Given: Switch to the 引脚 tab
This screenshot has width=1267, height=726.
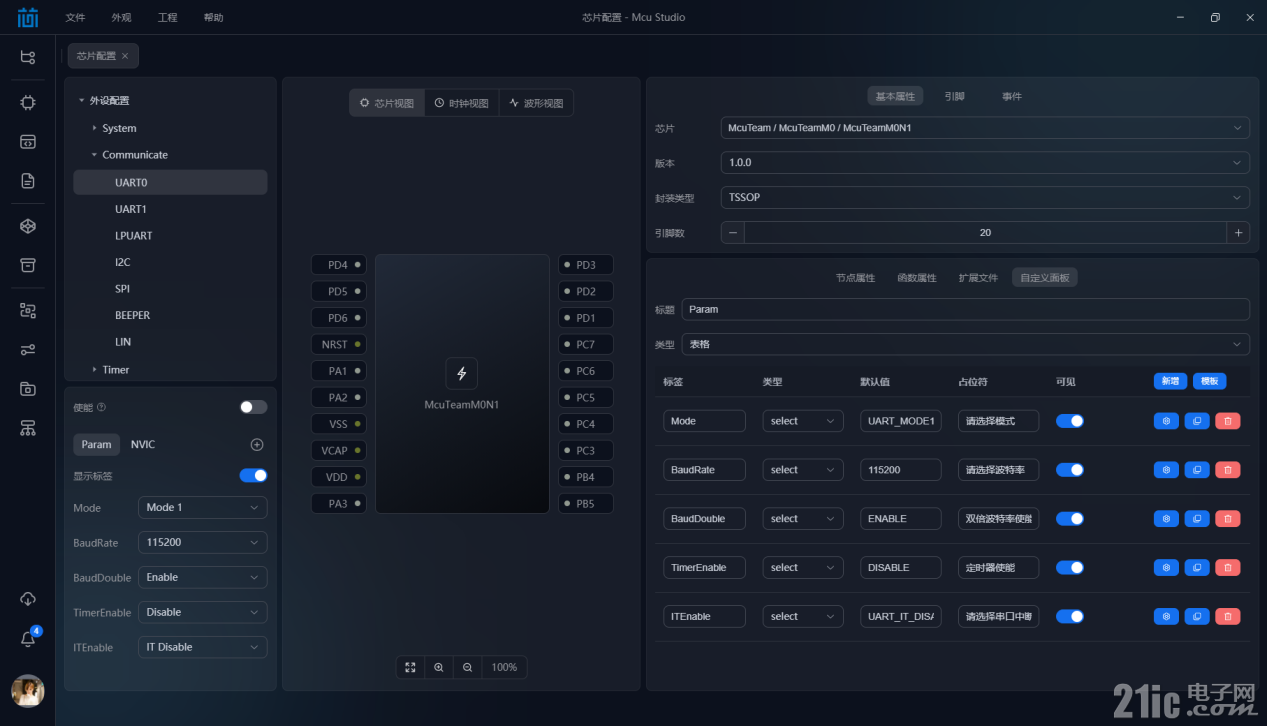Looking at the screenshot, I should pyautogui.click(x=954, y=97).
